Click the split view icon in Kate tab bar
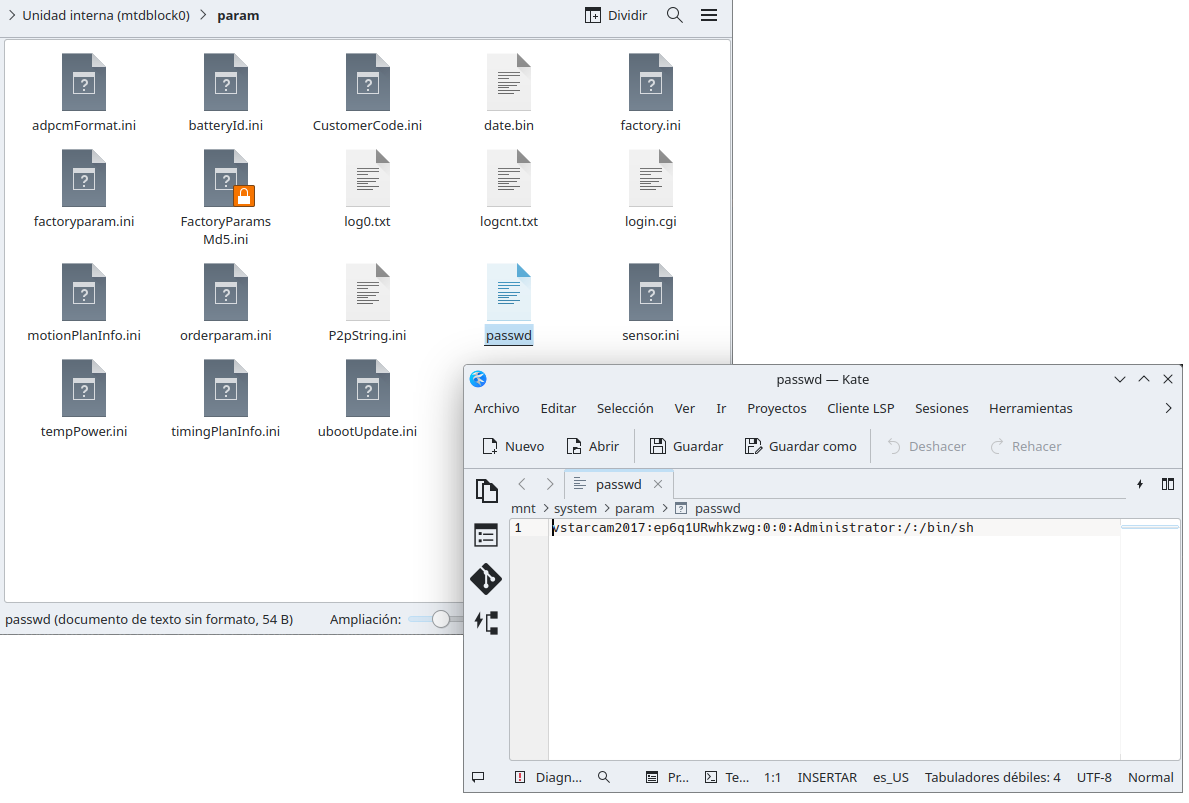The image size is (1189, 803). (x=1167, y=484)
